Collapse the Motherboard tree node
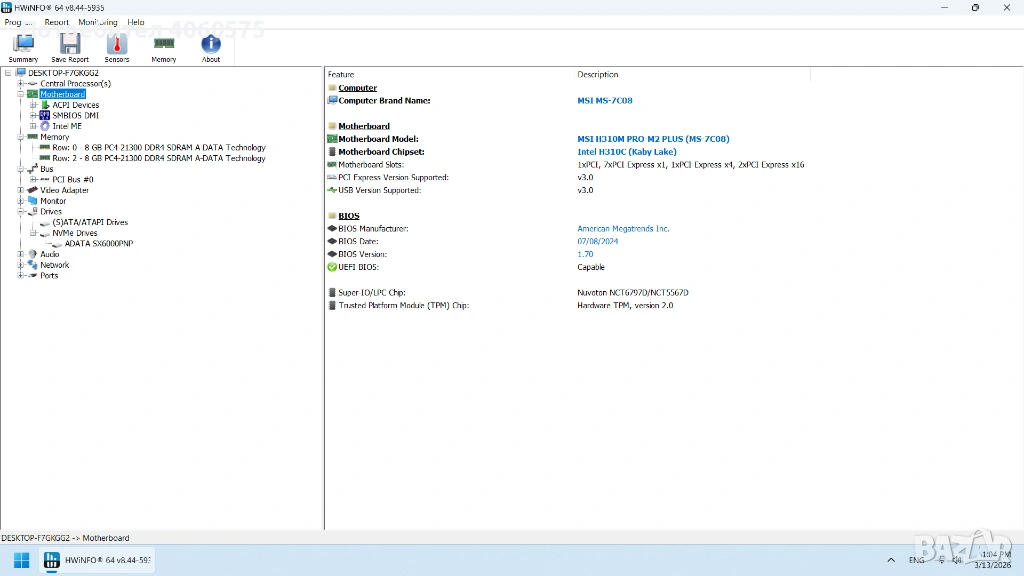Screen dimensions: 1024x576 coord(20,94)
